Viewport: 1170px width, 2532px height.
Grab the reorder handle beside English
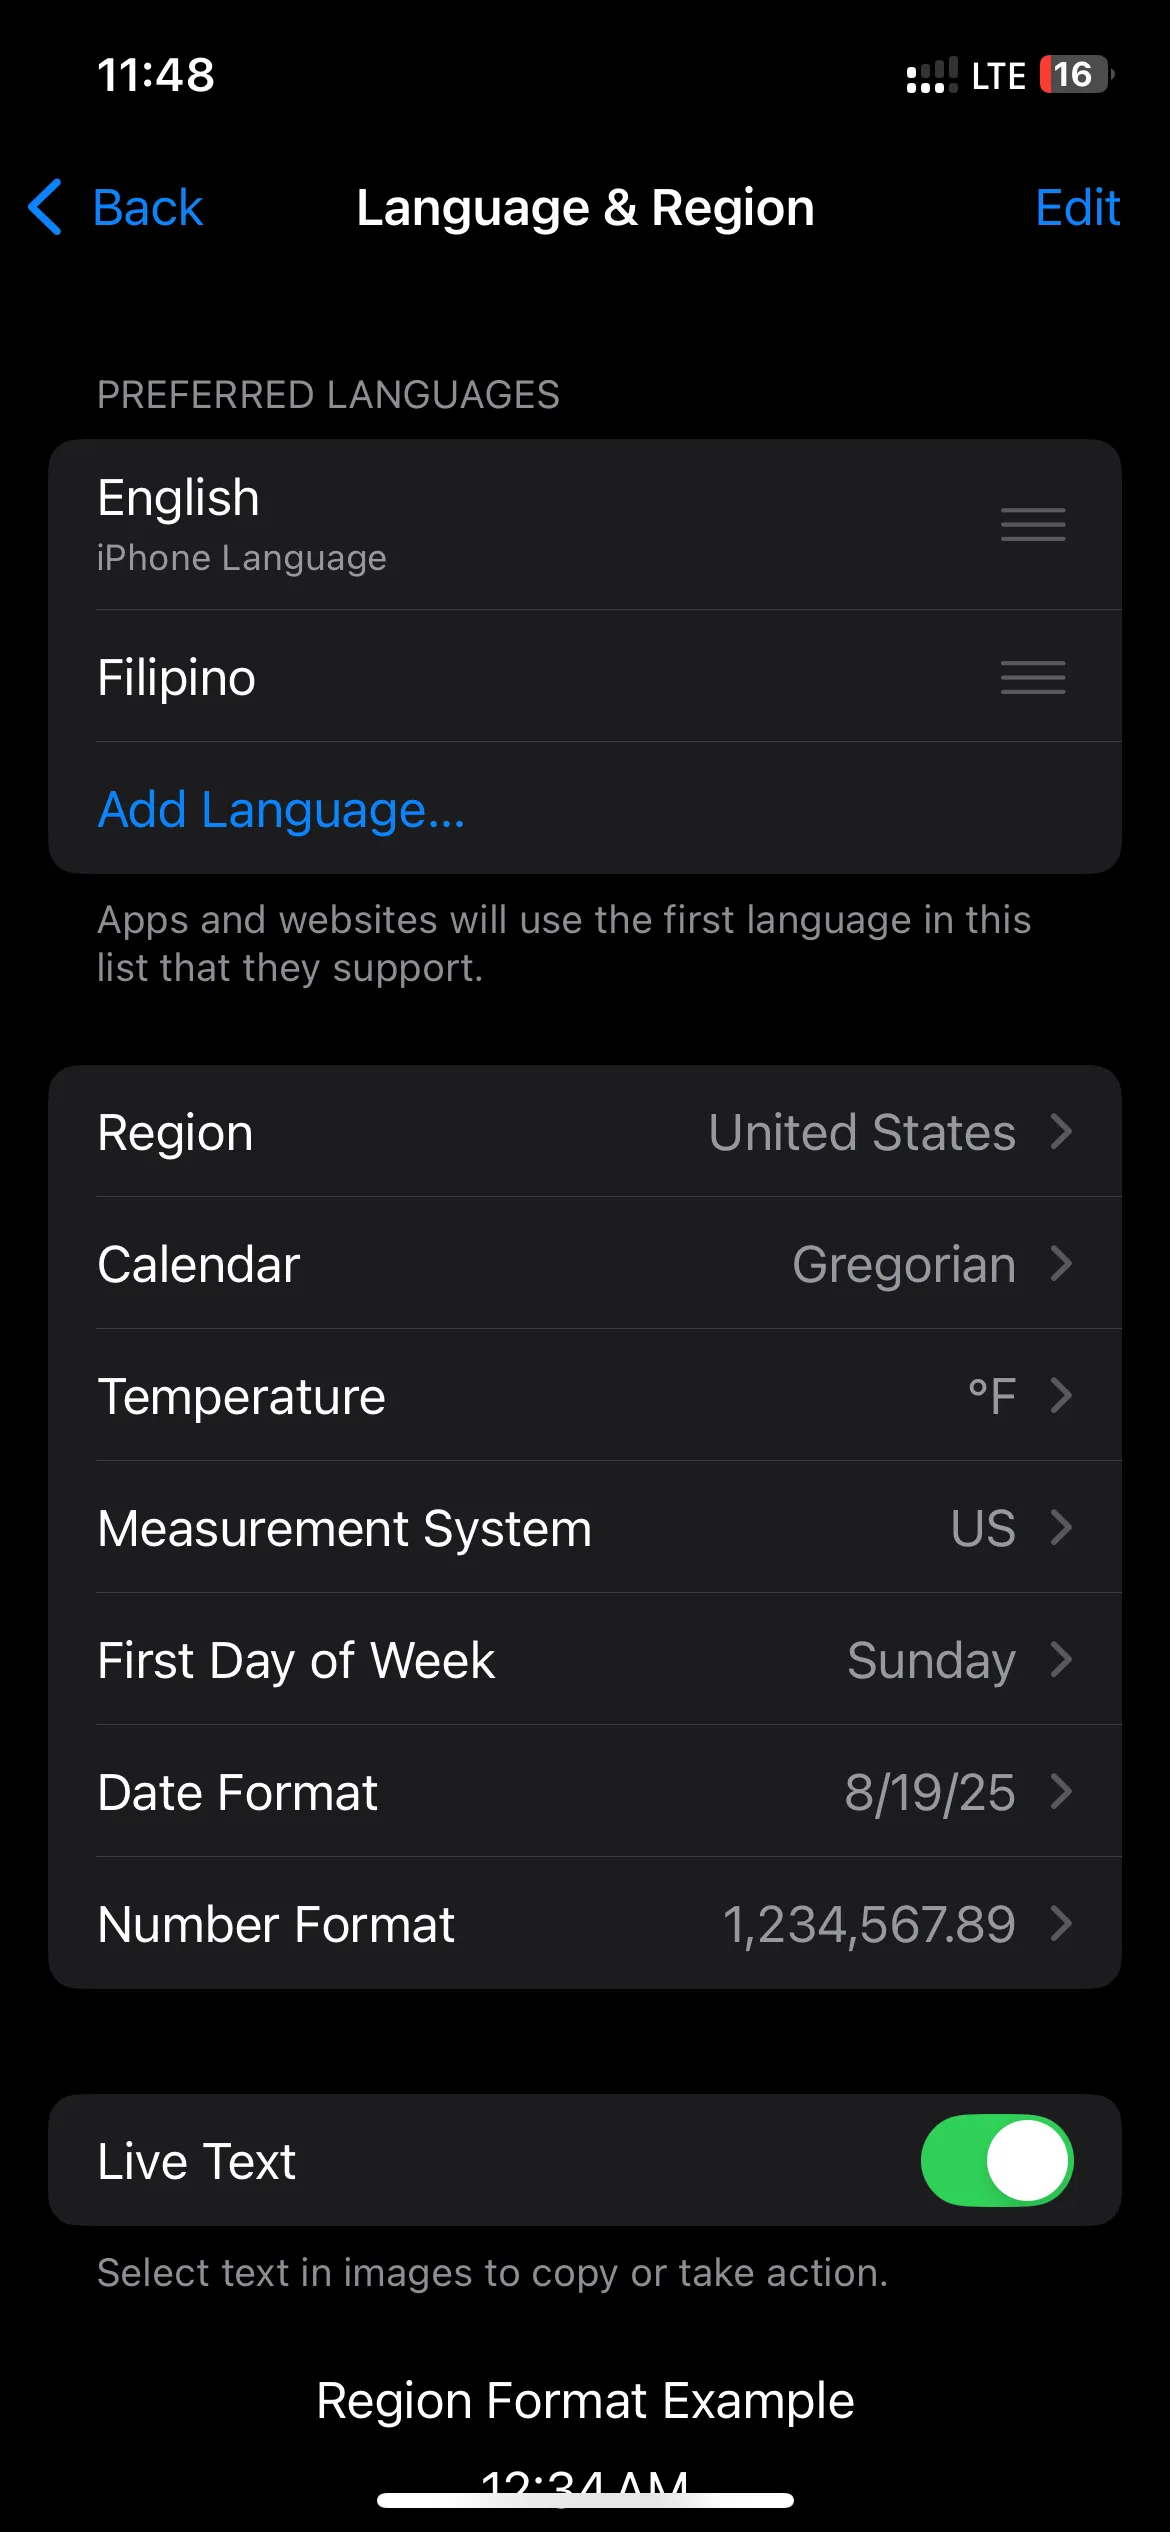[x=1033, y=524]
